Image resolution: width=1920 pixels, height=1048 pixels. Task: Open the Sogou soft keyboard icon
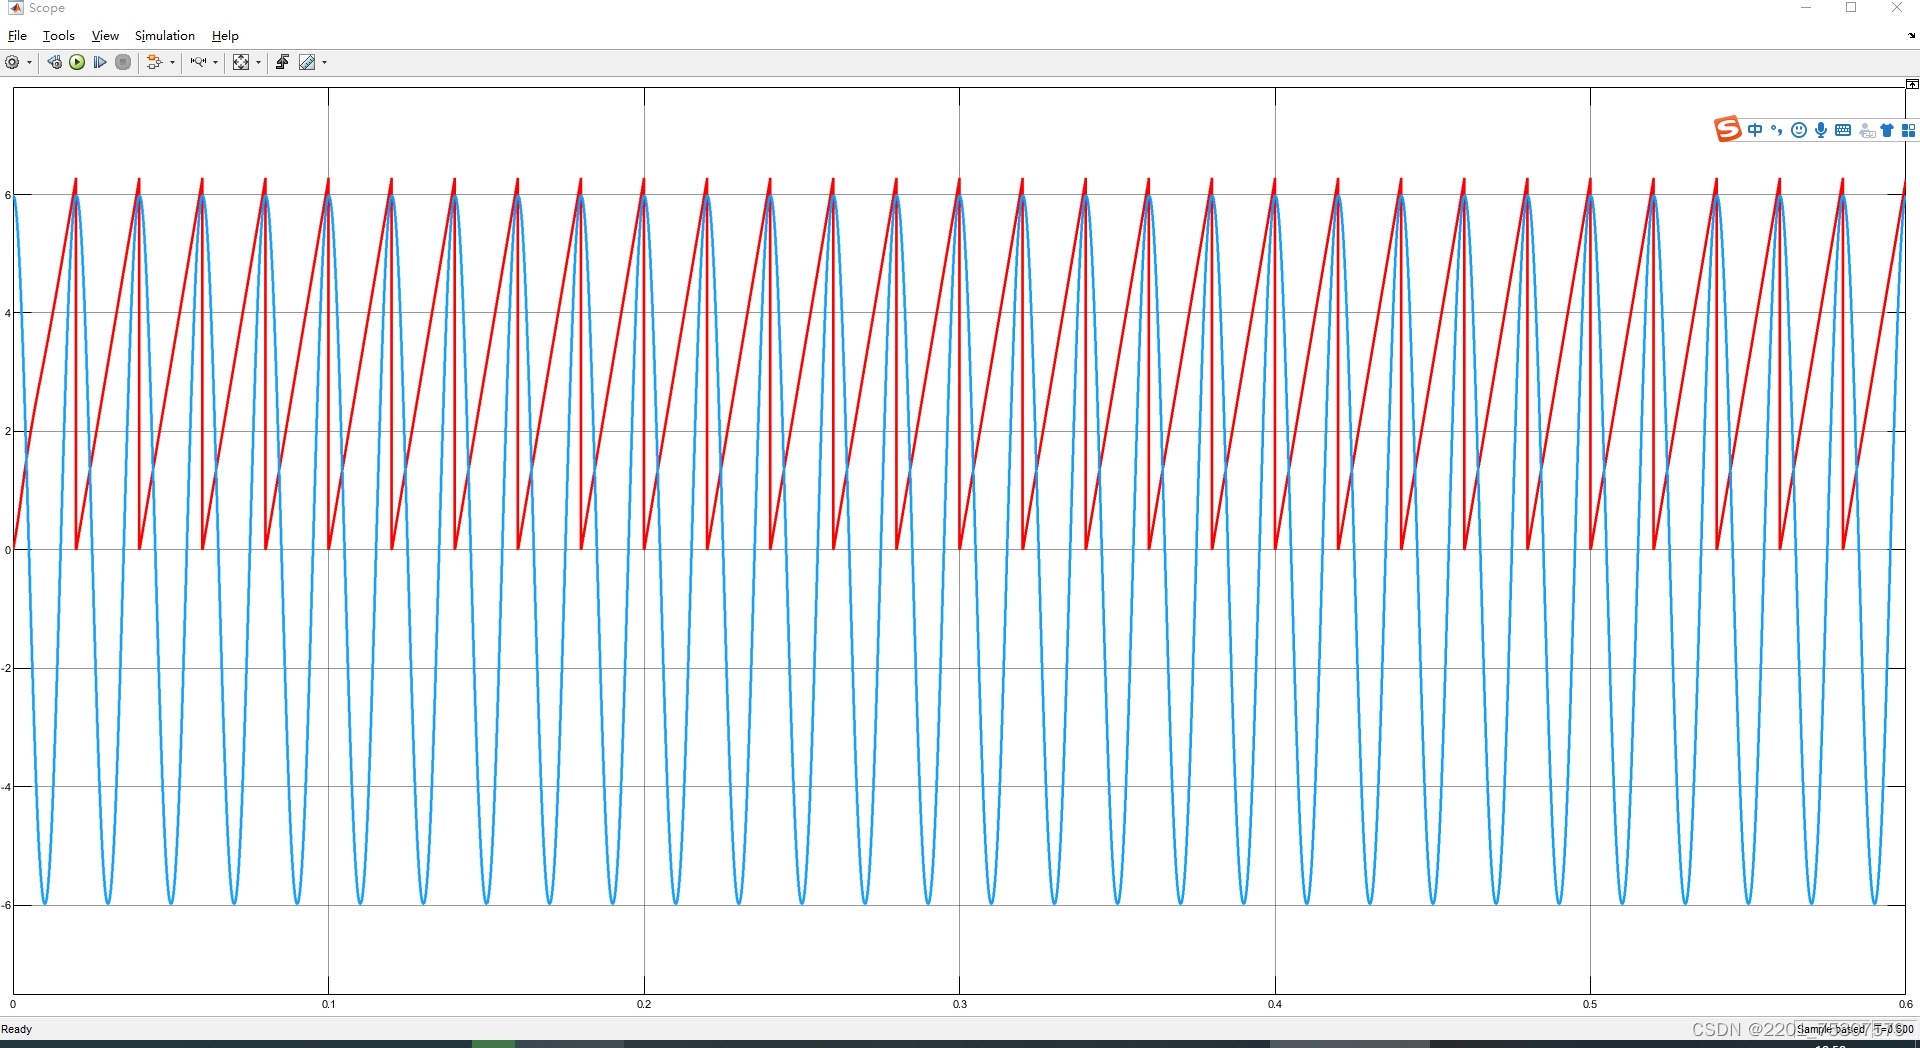1843,130
